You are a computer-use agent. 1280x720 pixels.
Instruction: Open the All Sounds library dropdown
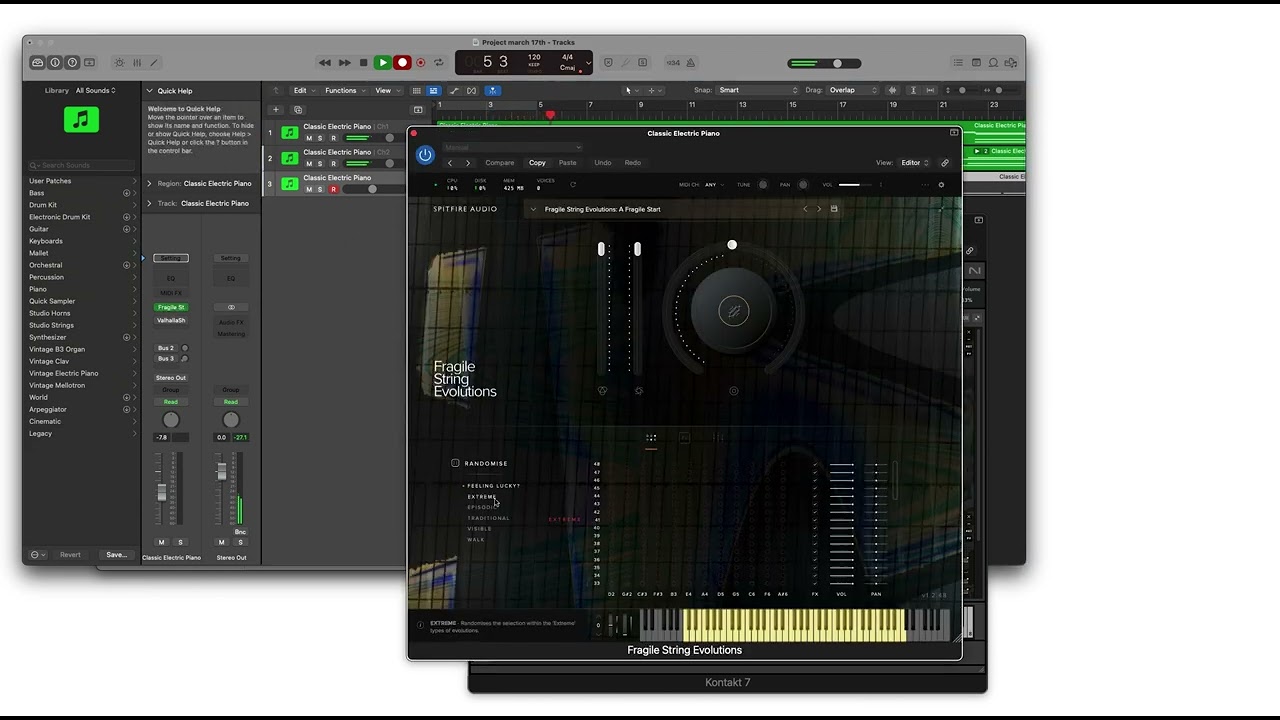96,91
